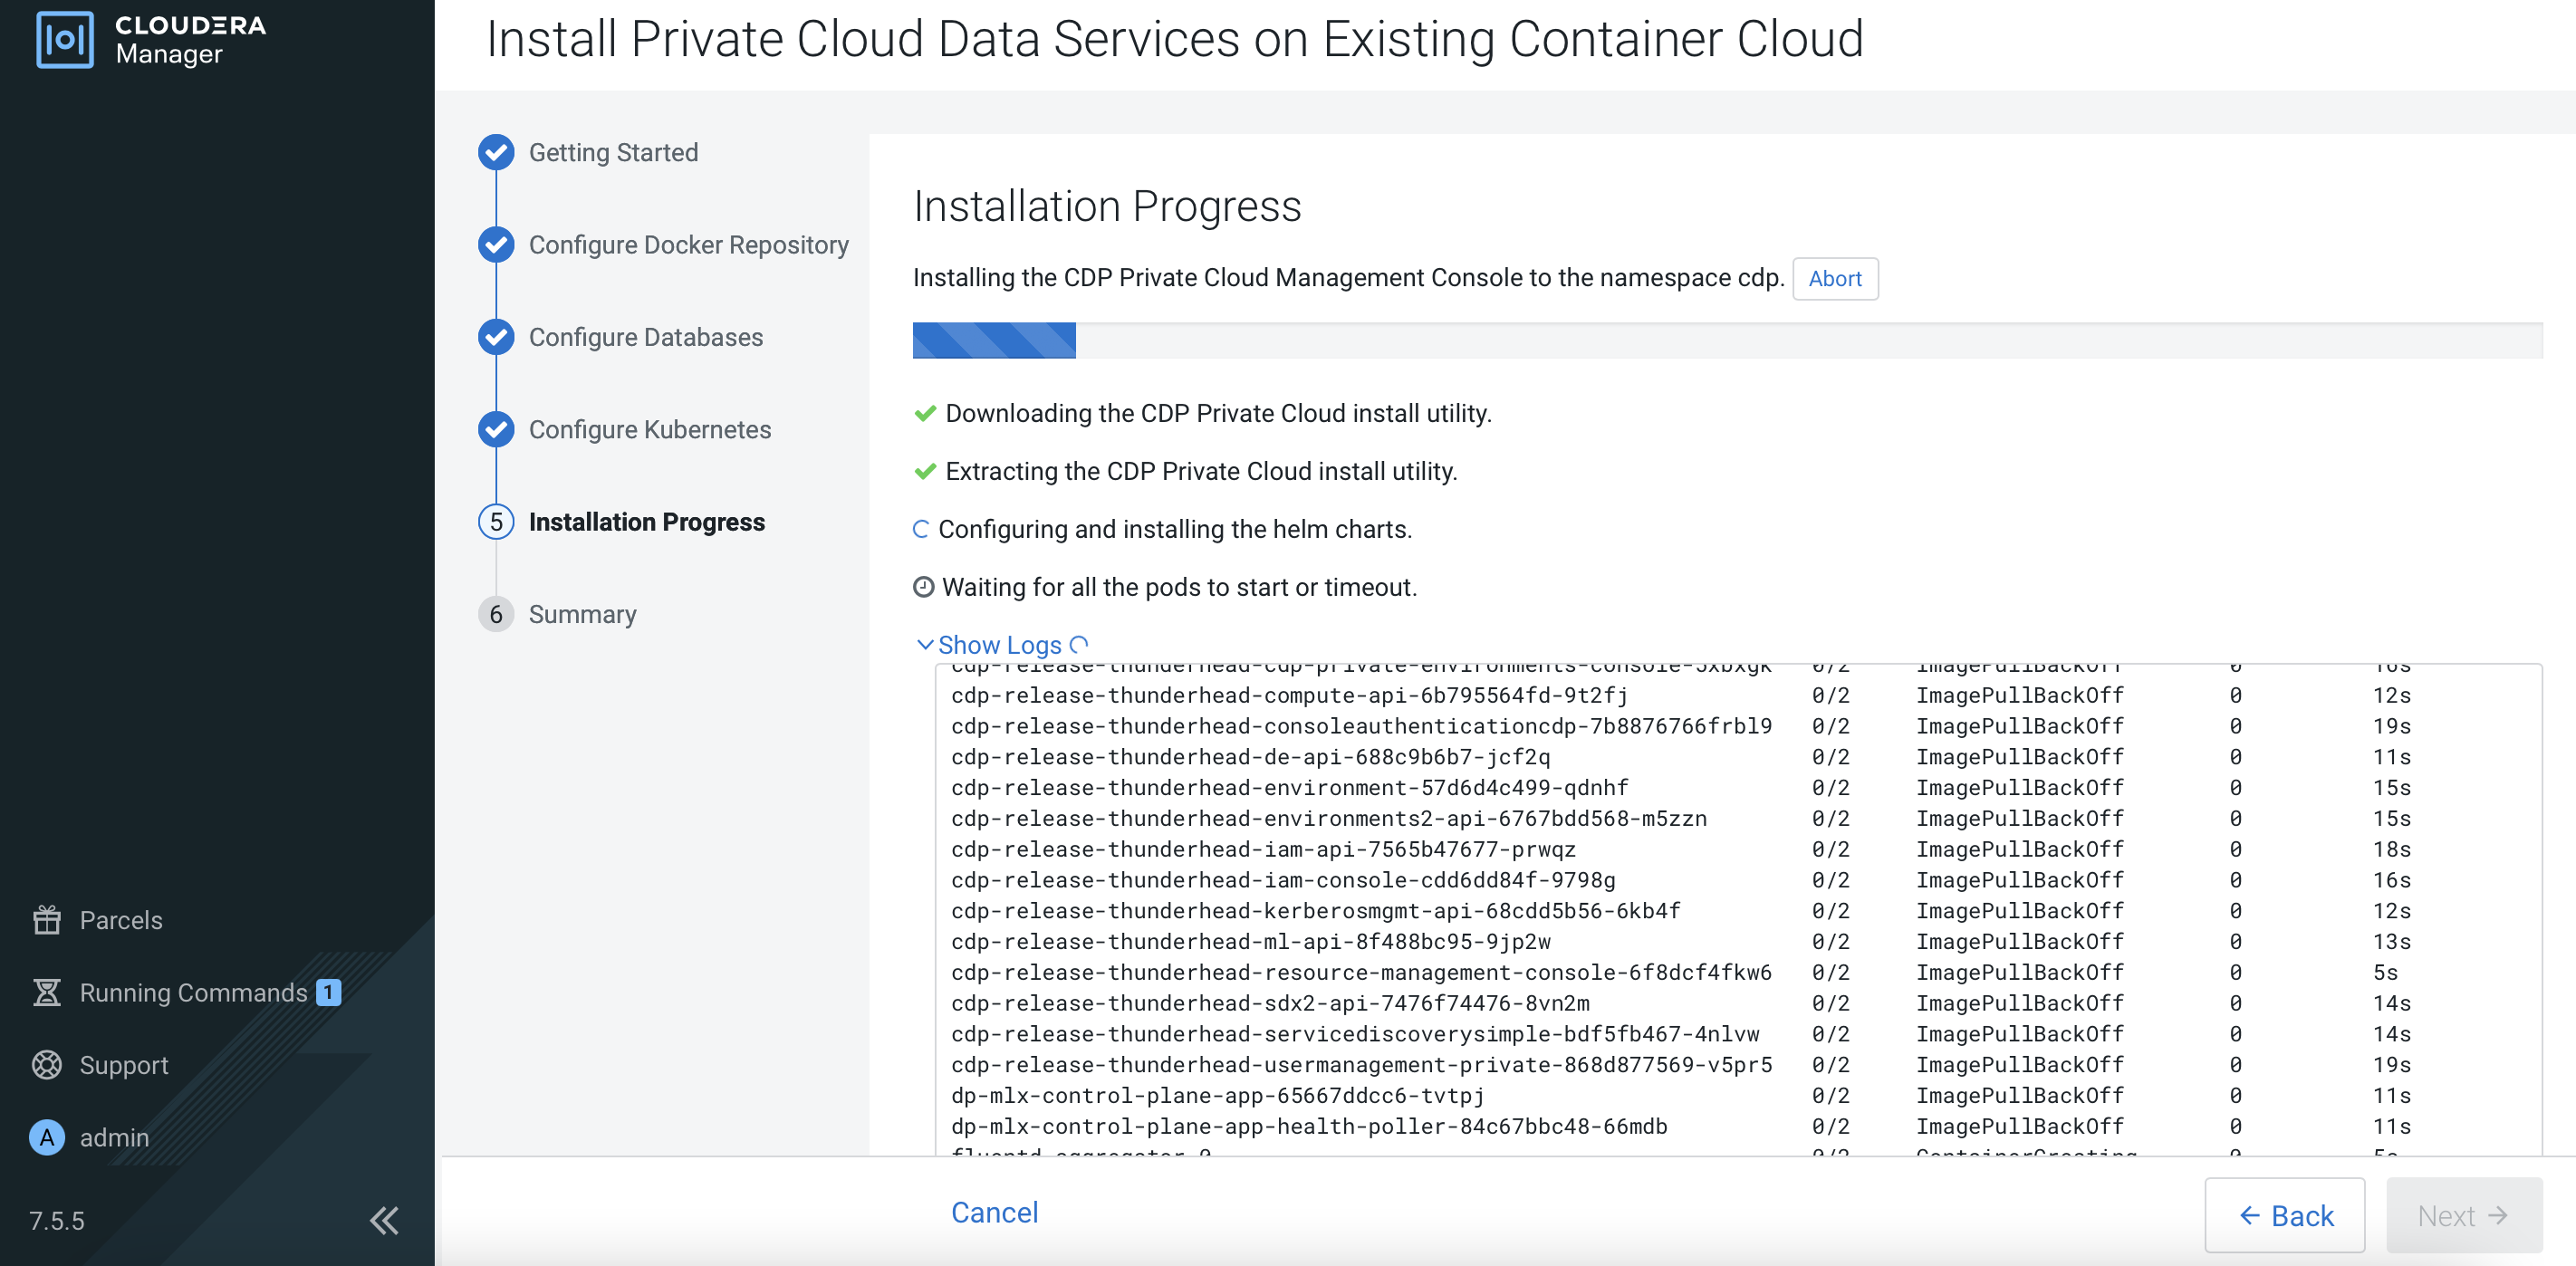Click the Cloudera Manager logo icon
2576x1266 pixels.
click(x=65, y=40)
